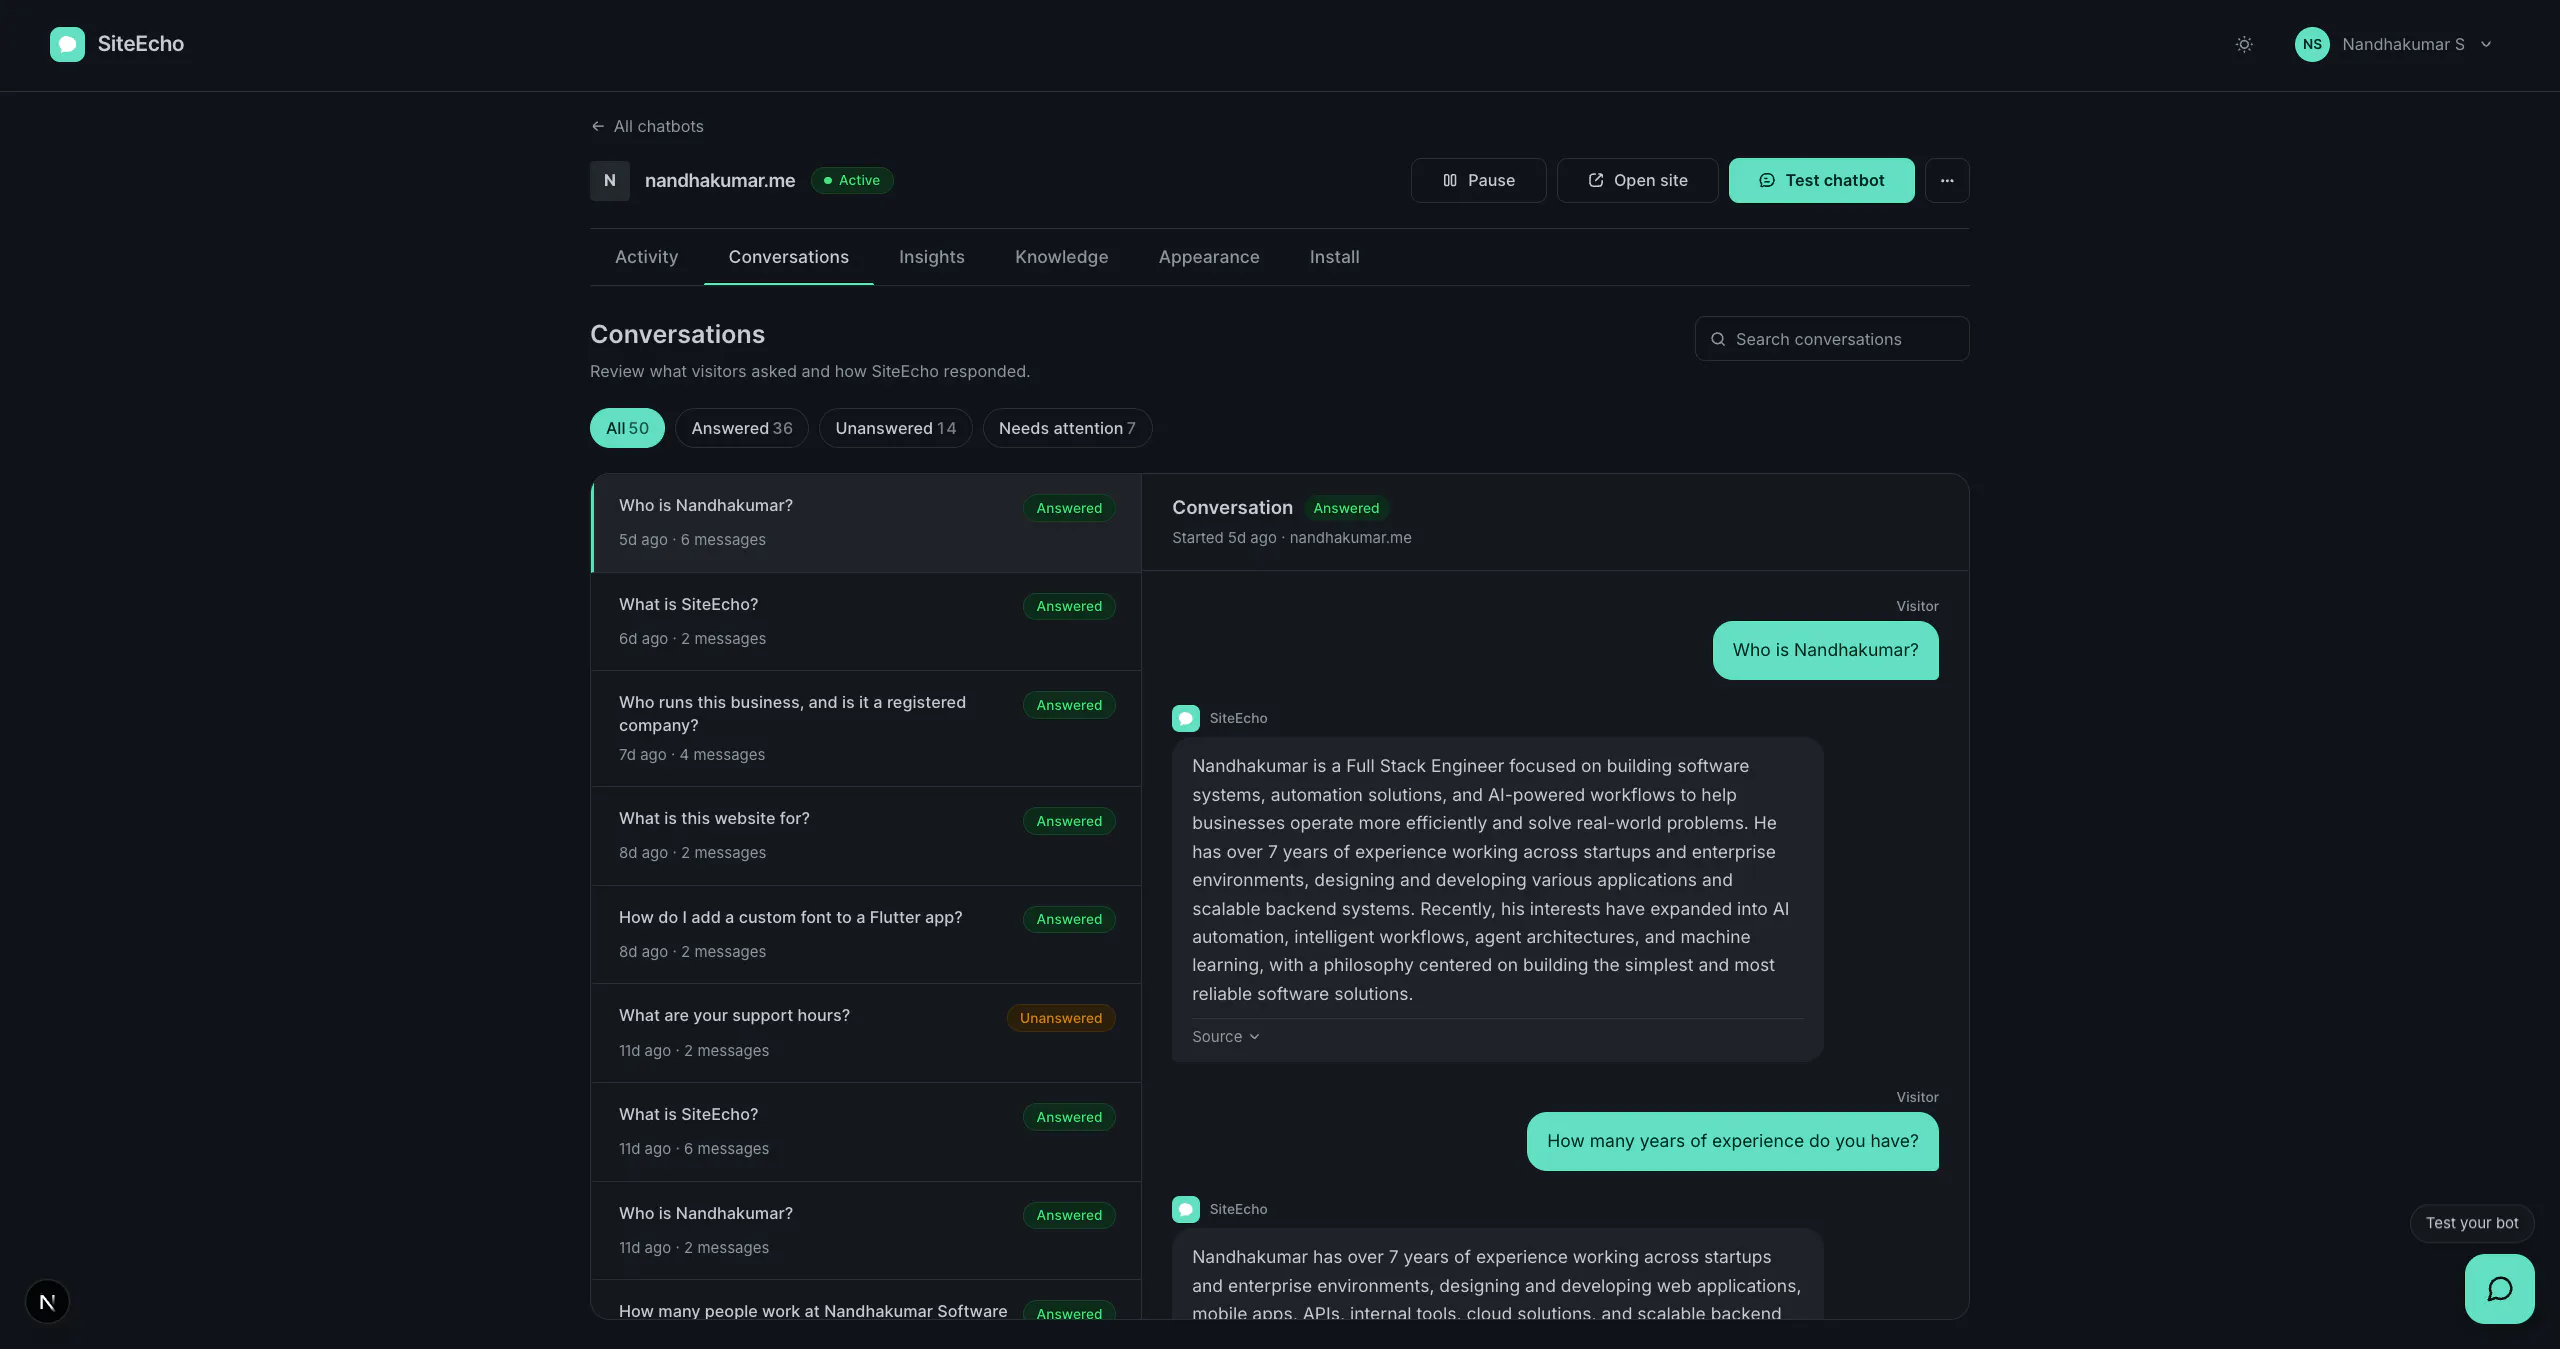Viewport: 2560px width, 1349px height.
Task: Open 'What are your support hours?' conversation
Action: [866, 1033]
